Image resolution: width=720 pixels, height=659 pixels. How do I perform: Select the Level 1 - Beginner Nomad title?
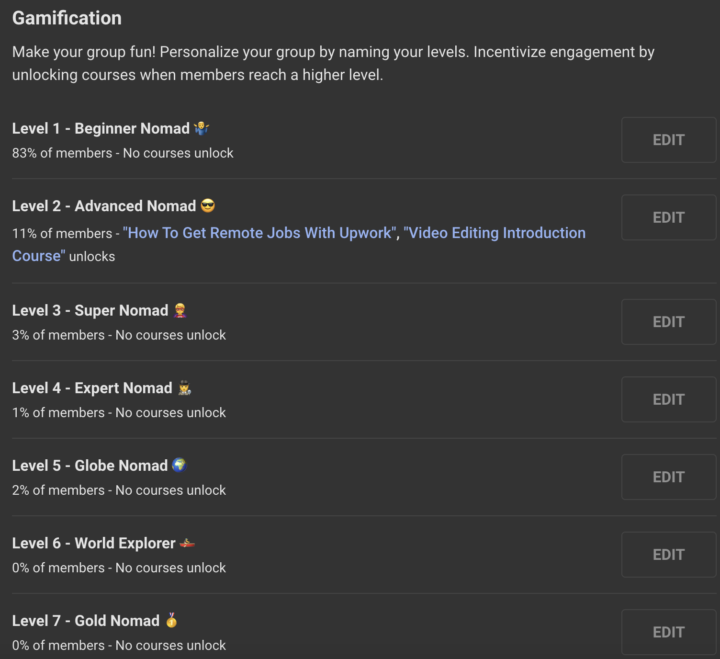[100, 128]
